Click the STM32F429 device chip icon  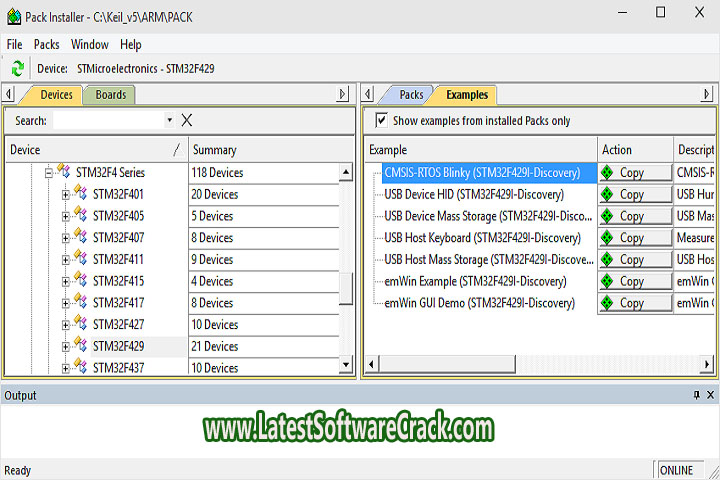[80, 346]
